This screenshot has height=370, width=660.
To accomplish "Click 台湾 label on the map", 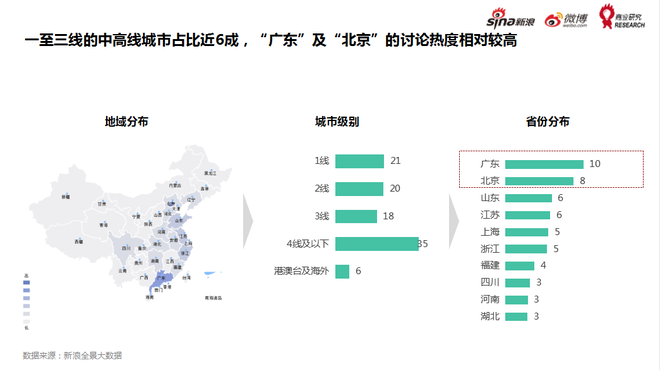I will point(186,277).
